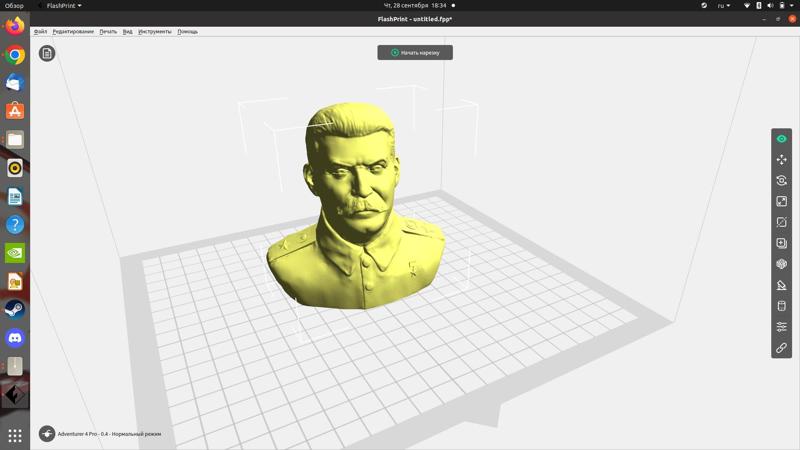Click the sphere-shaped icon in right toolbar
This screenshot has height=450, width=800.
pos(781,264)
